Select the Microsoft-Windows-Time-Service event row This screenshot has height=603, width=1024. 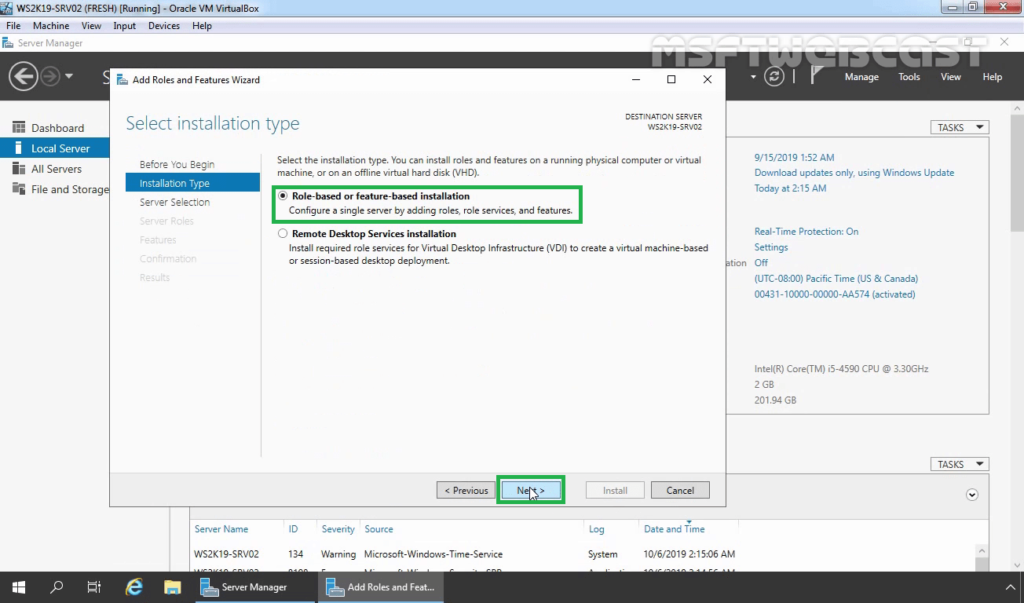coord(583,554)
